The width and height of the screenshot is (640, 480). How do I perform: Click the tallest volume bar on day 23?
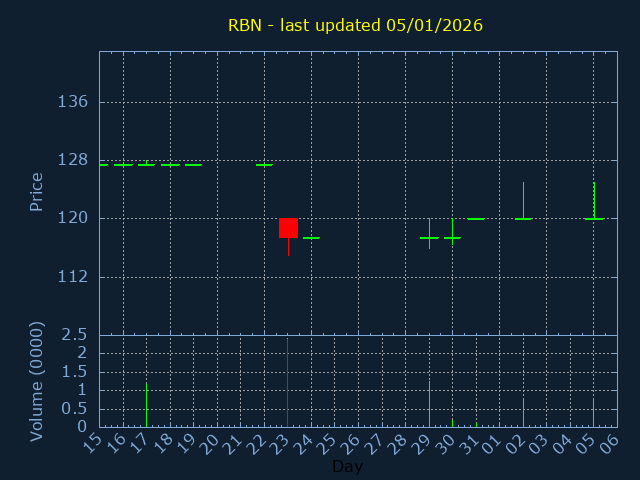pyautogui.click(x=288, y=382)
